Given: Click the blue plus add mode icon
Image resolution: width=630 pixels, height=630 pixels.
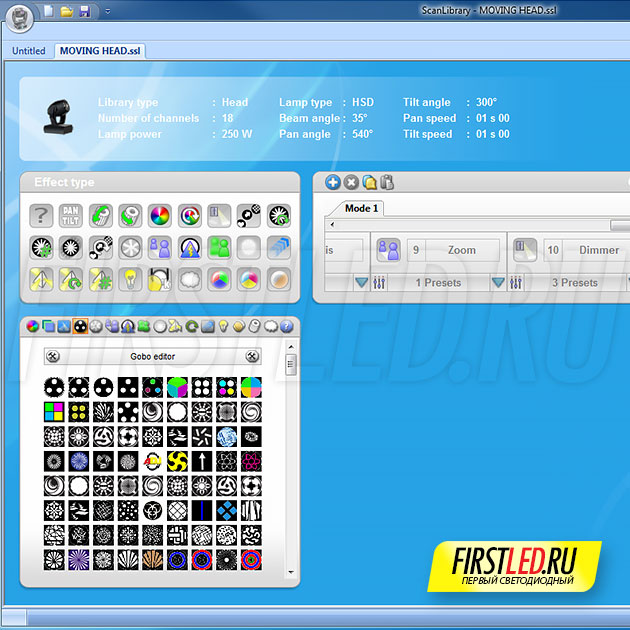Looking at the screenshot, I should click(x=333, y=182).
